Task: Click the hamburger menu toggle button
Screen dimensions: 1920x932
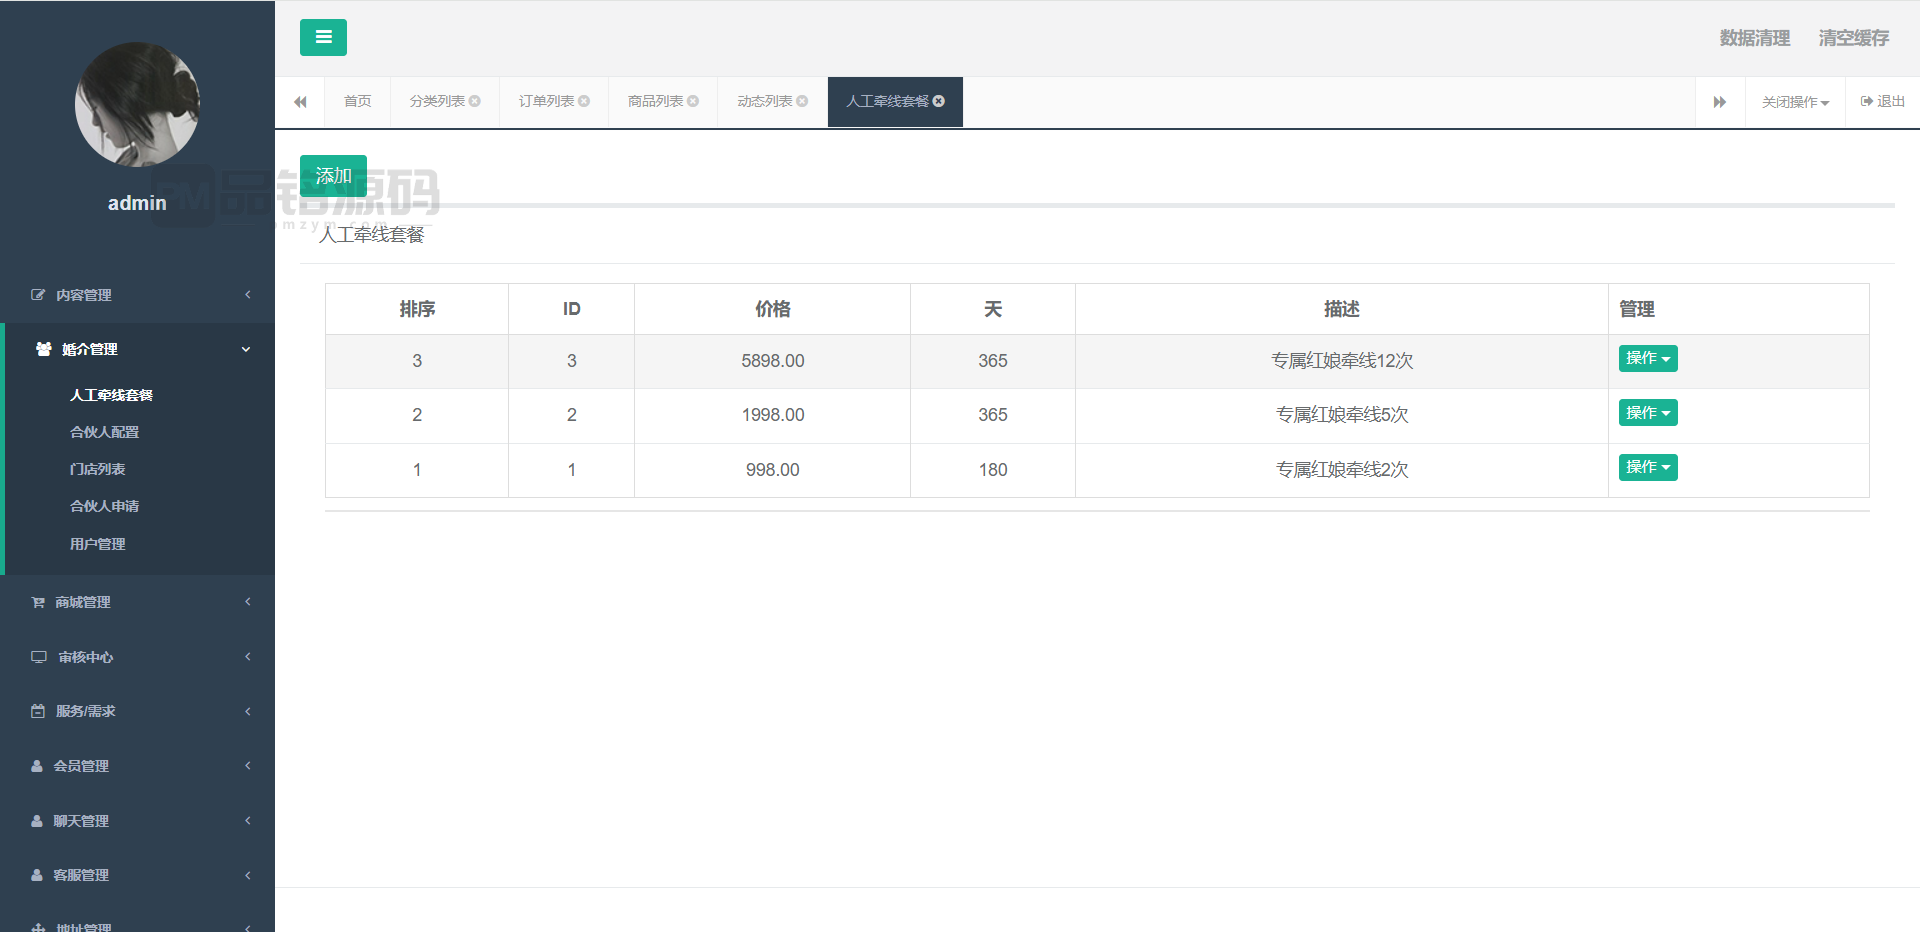Action: (x=323, y=37)
